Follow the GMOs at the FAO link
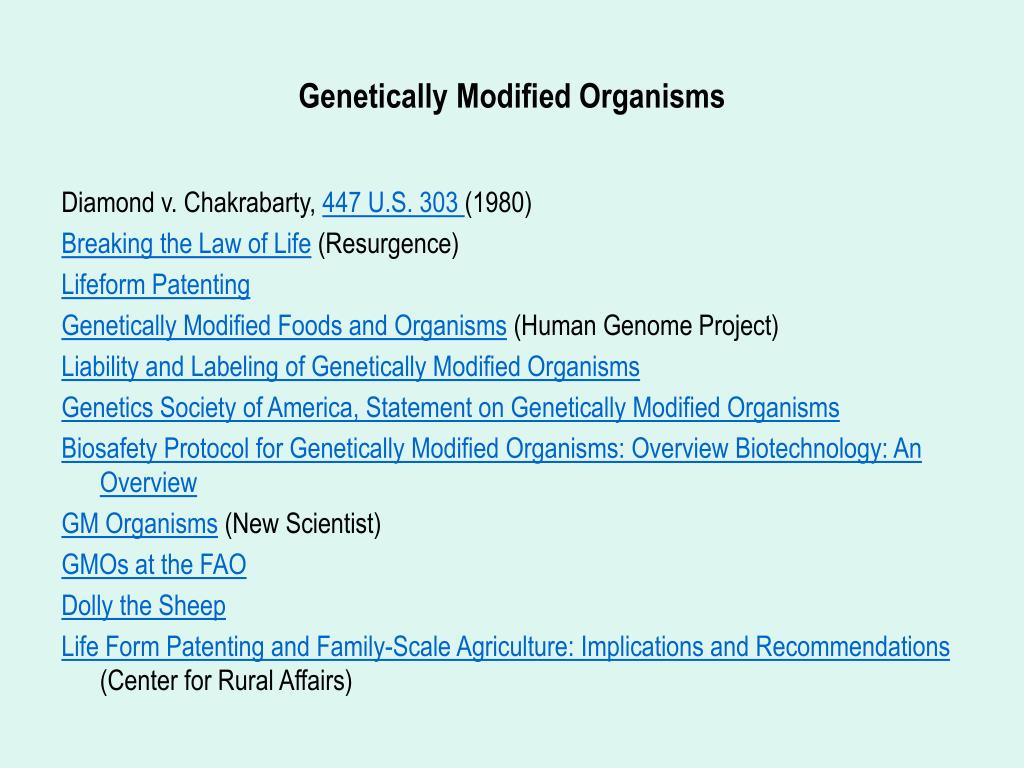 tap(153, 565)
